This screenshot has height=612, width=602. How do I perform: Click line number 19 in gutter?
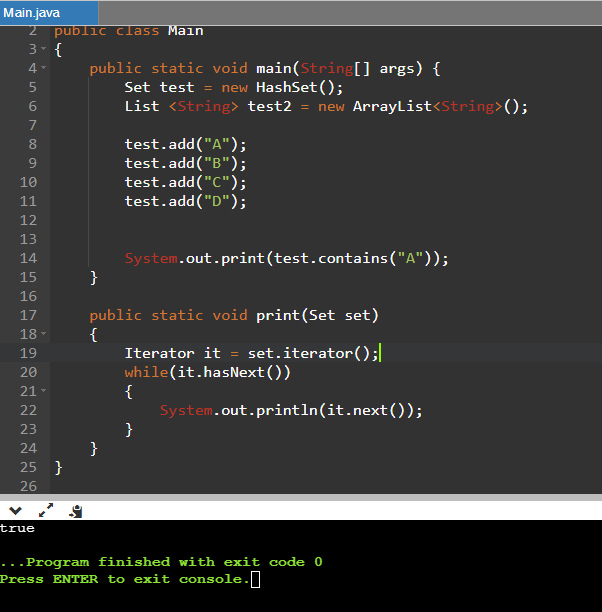(x=28, y=353)
